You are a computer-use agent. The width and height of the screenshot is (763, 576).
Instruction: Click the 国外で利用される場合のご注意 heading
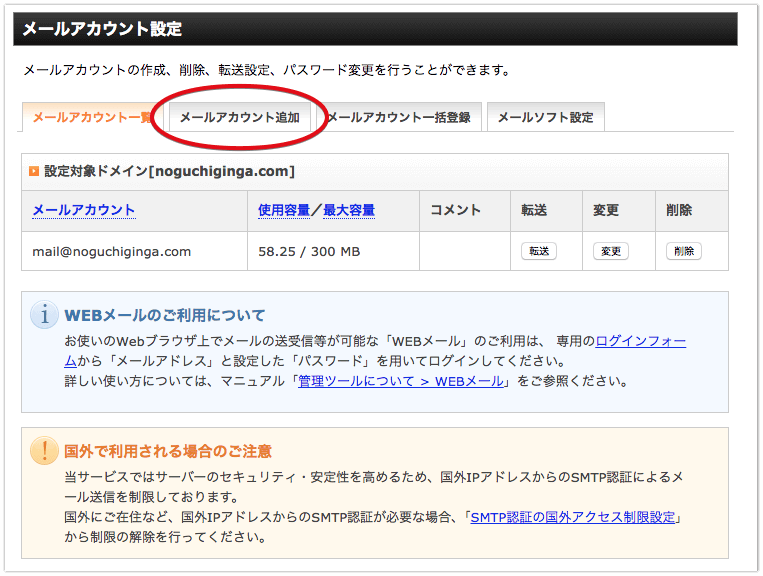pos(168,451)
